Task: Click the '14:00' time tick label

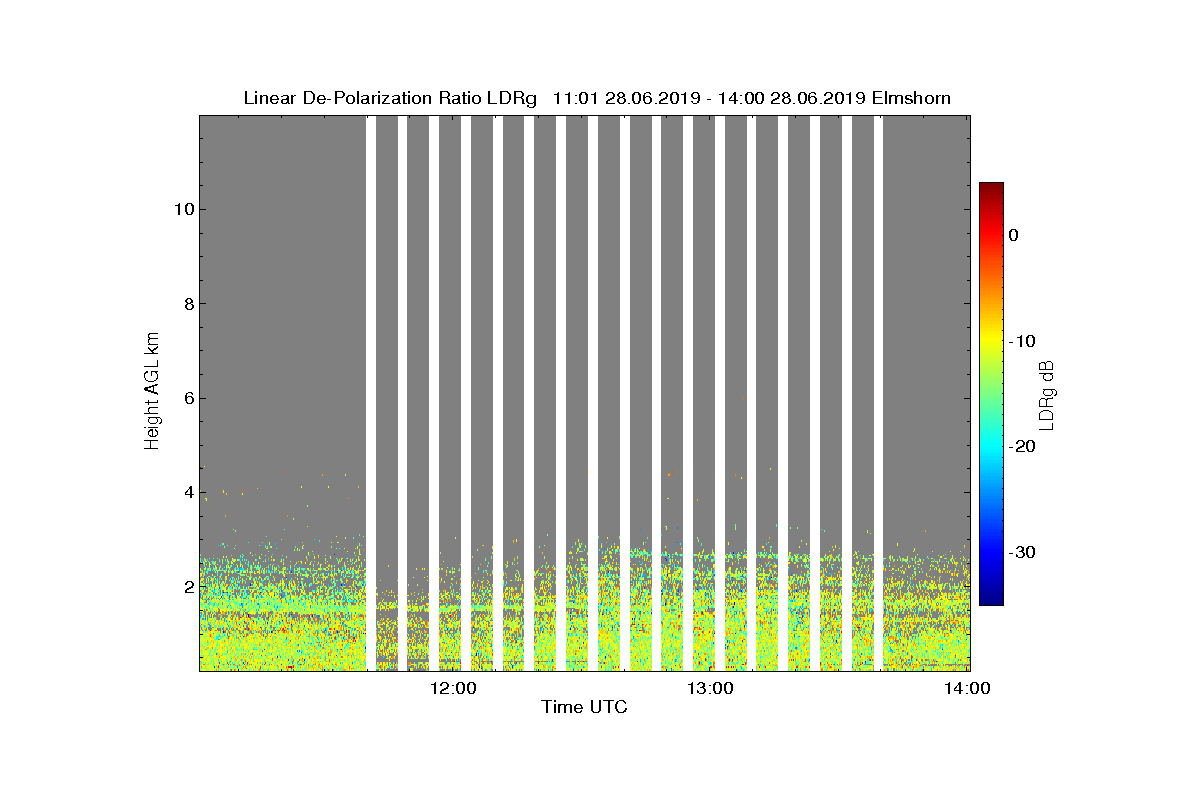Action: click(968, 688)
